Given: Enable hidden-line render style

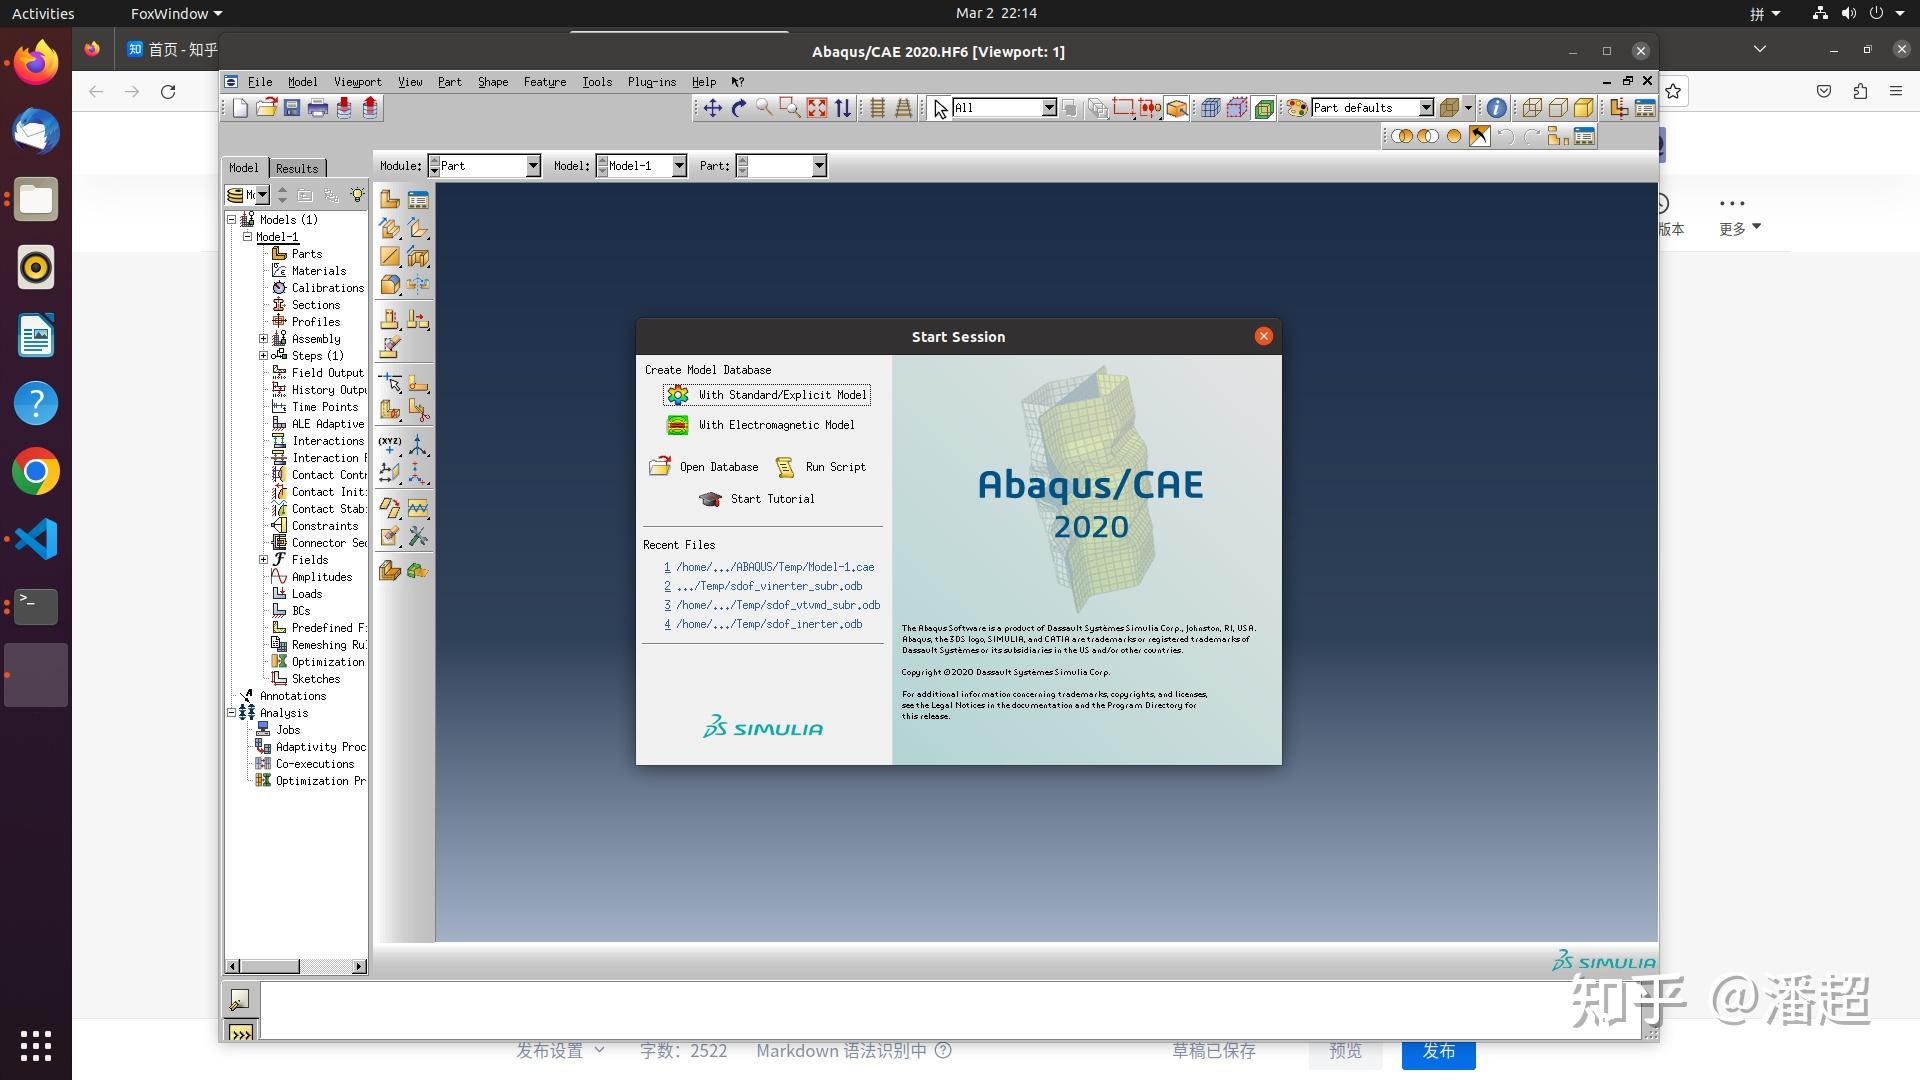Looking at the screenshot, I should pyautogui.click(x=1558, y=108).
